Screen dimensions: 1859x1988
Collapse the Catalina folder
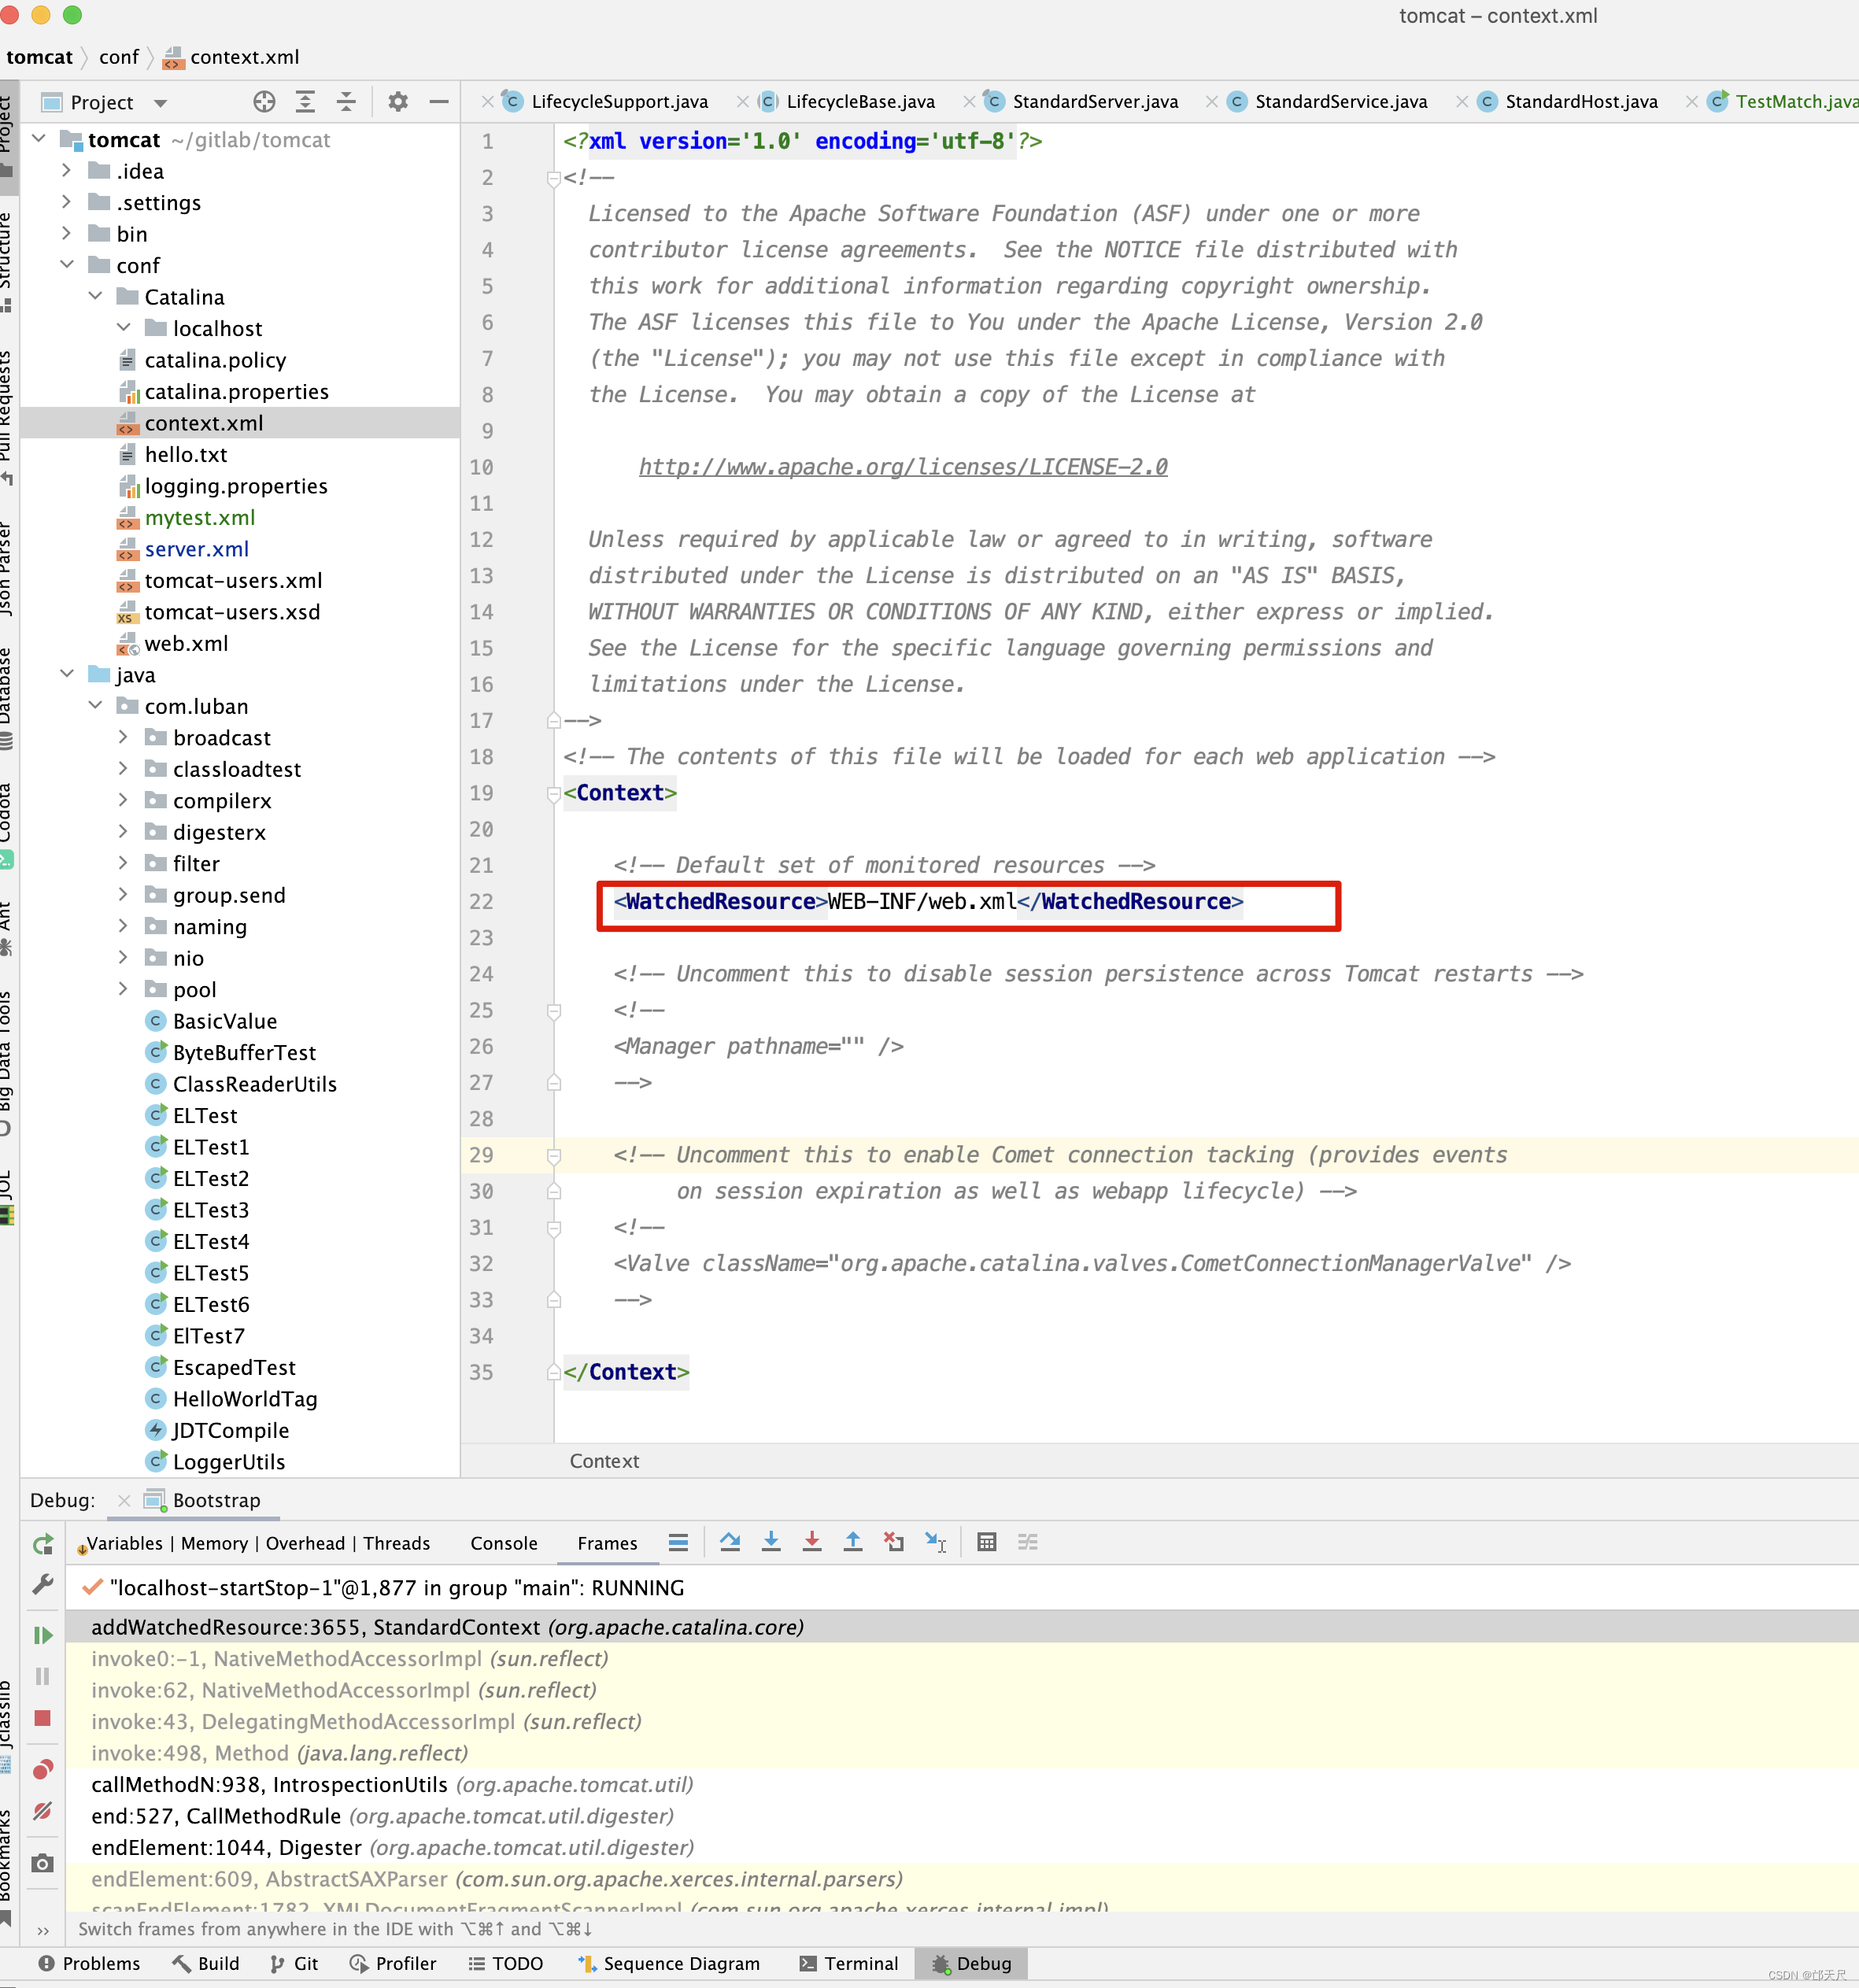click(x=96, y=297)
